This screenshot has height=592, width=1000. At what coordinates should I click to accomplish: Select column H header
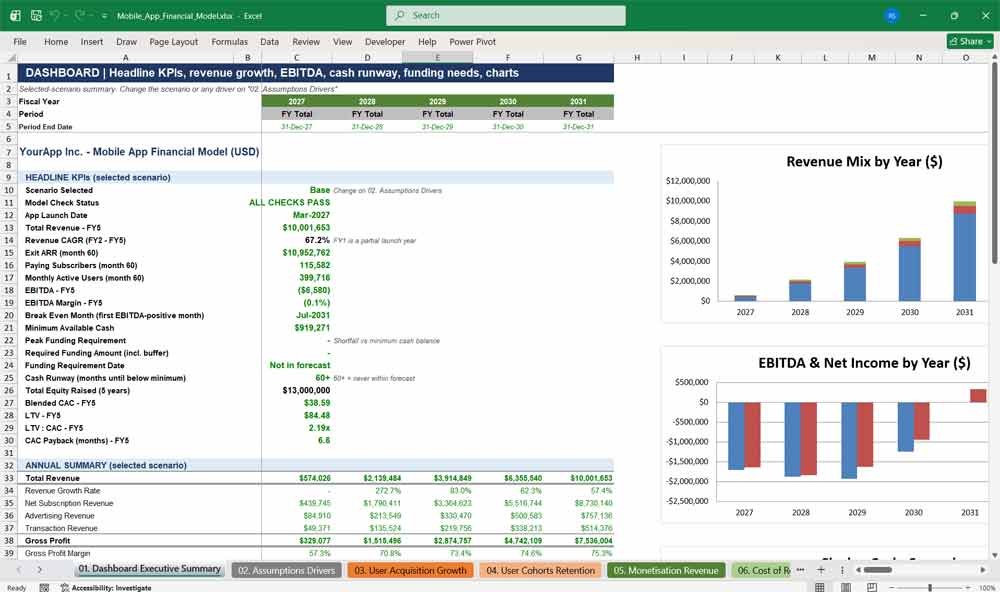tap(636, 57)
